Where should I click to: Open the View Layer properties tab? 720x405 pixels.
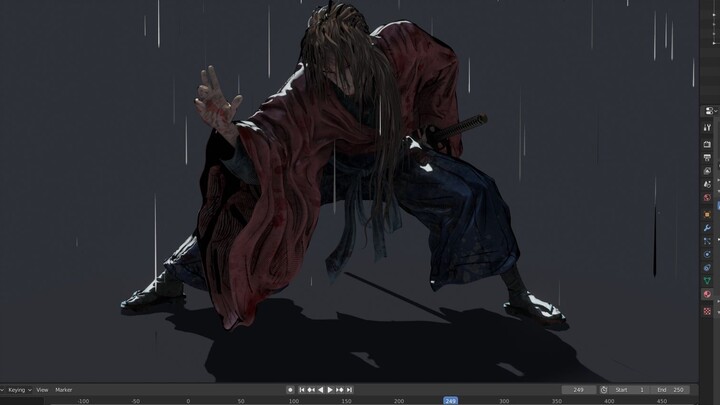point(707,171)
